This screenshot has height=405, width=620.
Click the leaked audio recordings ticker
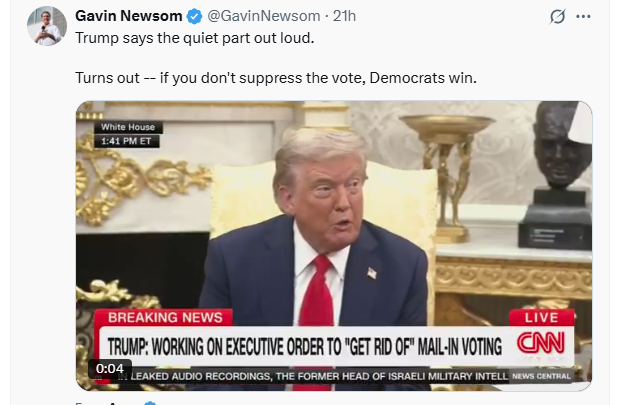click(x=313, y=376)
